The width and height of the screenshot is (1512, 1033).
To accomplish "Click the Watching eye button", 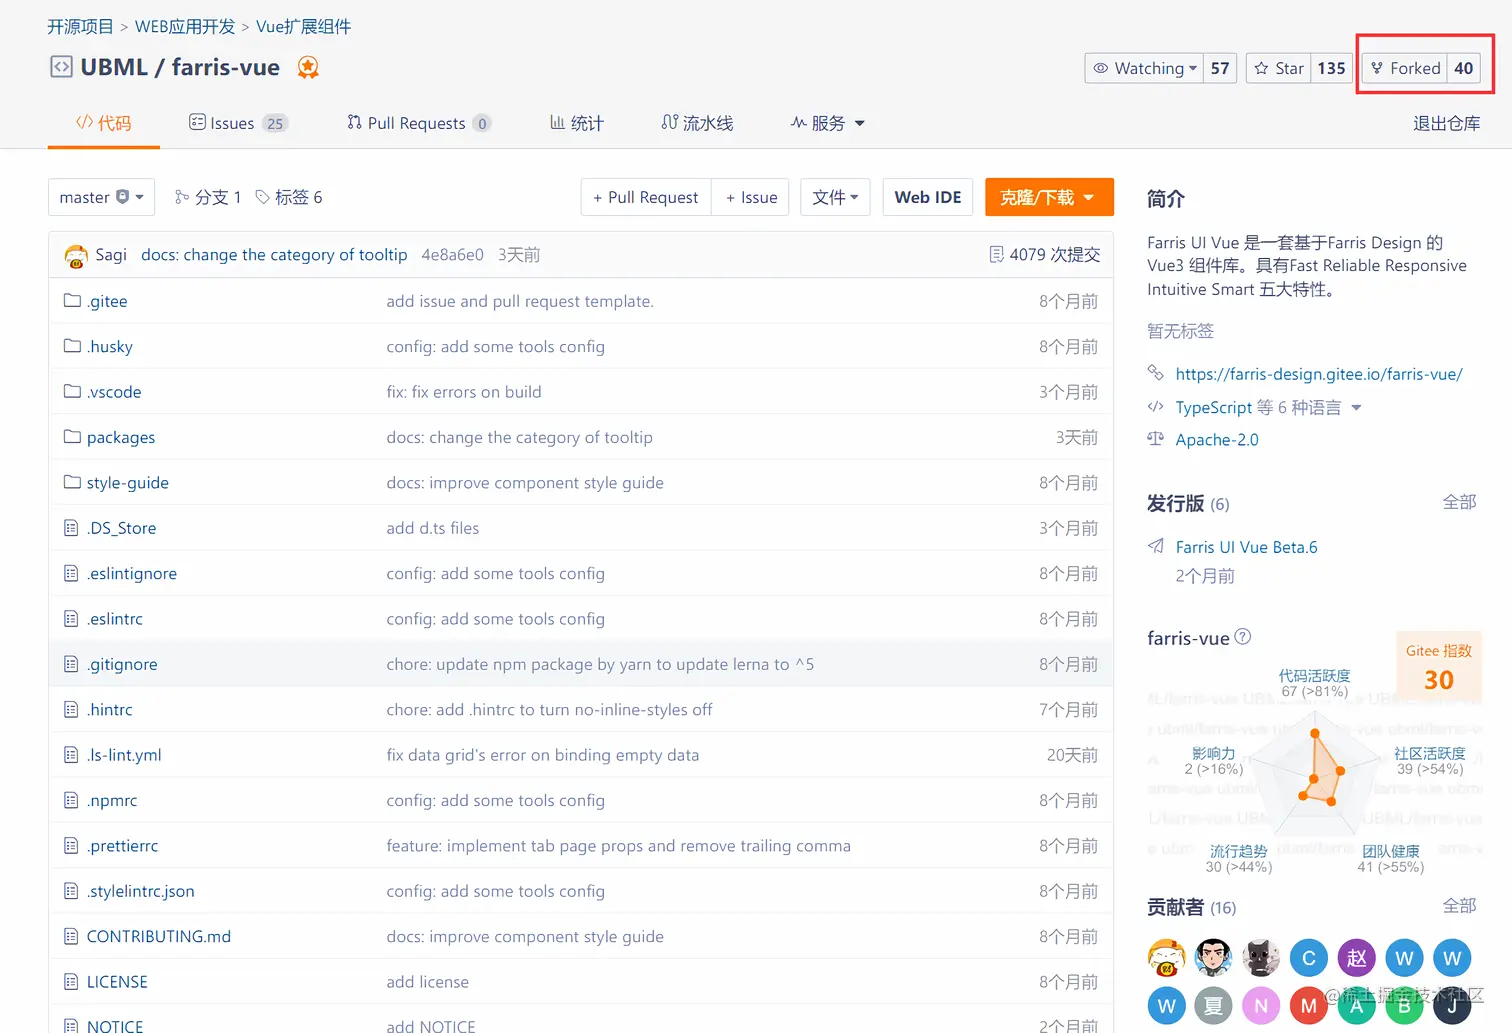I will [x=1144, y=68].
